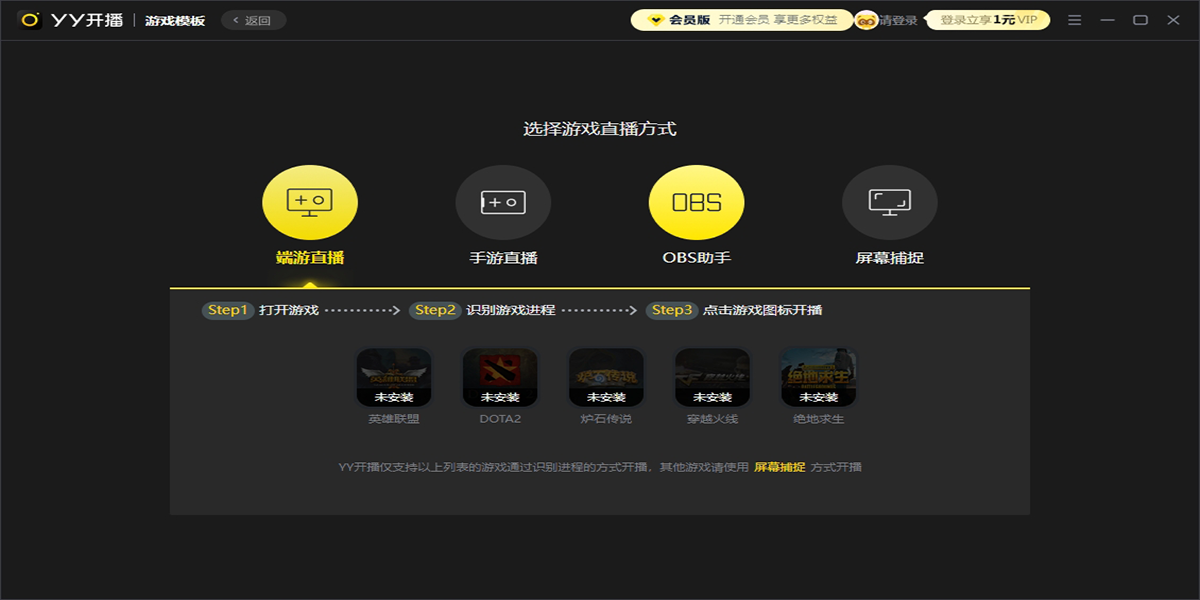Open the hamburger main menu
Viewport: 1200px width, 600px height.
coord(1075,20)
